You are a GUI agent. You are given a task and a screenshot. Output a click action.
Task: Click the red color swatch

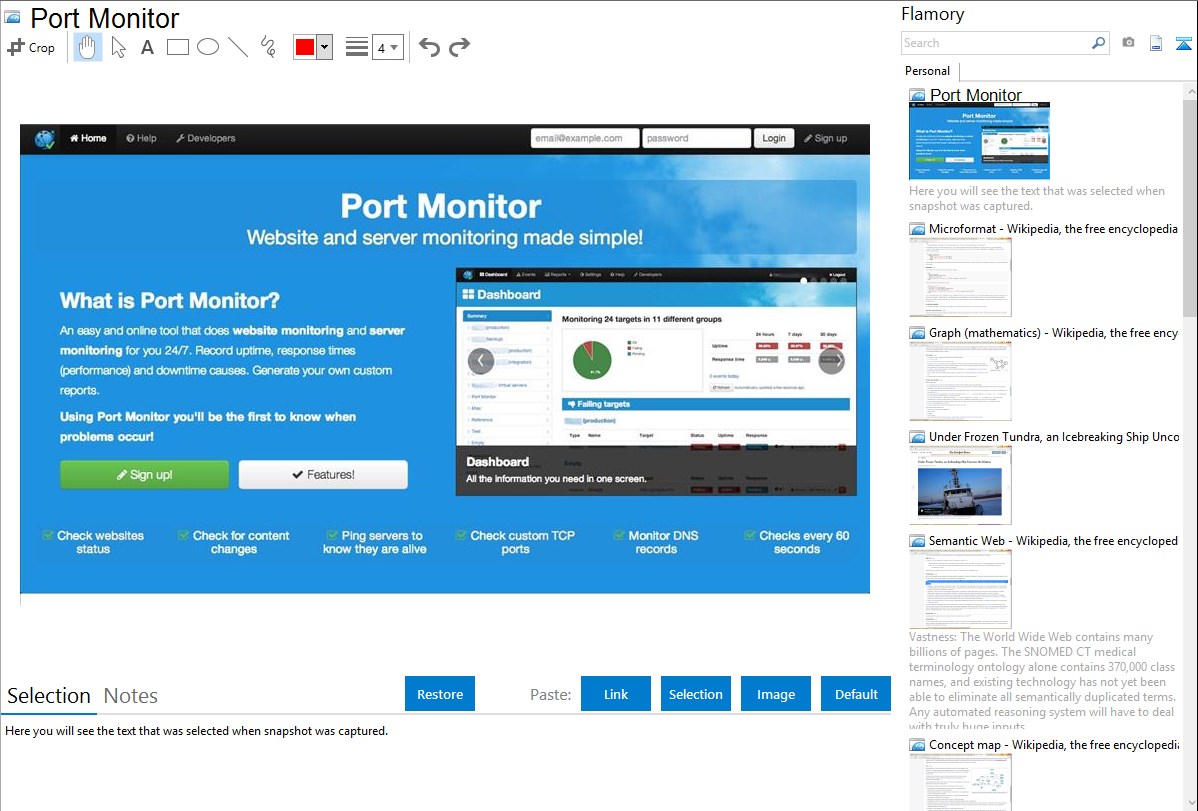305,47
